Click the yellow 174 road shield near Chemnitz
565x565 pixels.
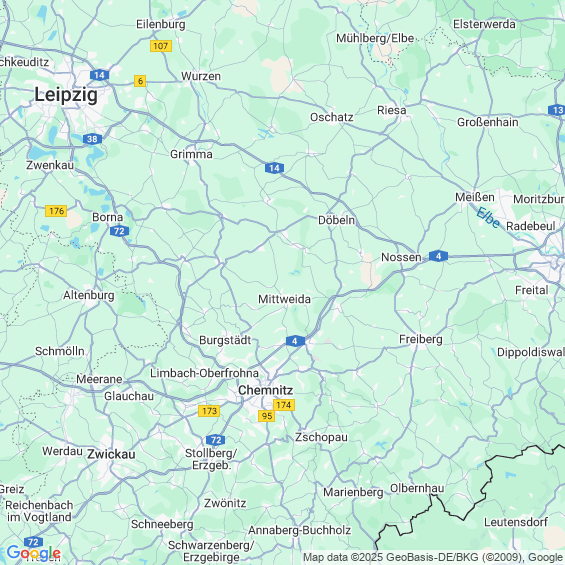(x=284, y=405)
